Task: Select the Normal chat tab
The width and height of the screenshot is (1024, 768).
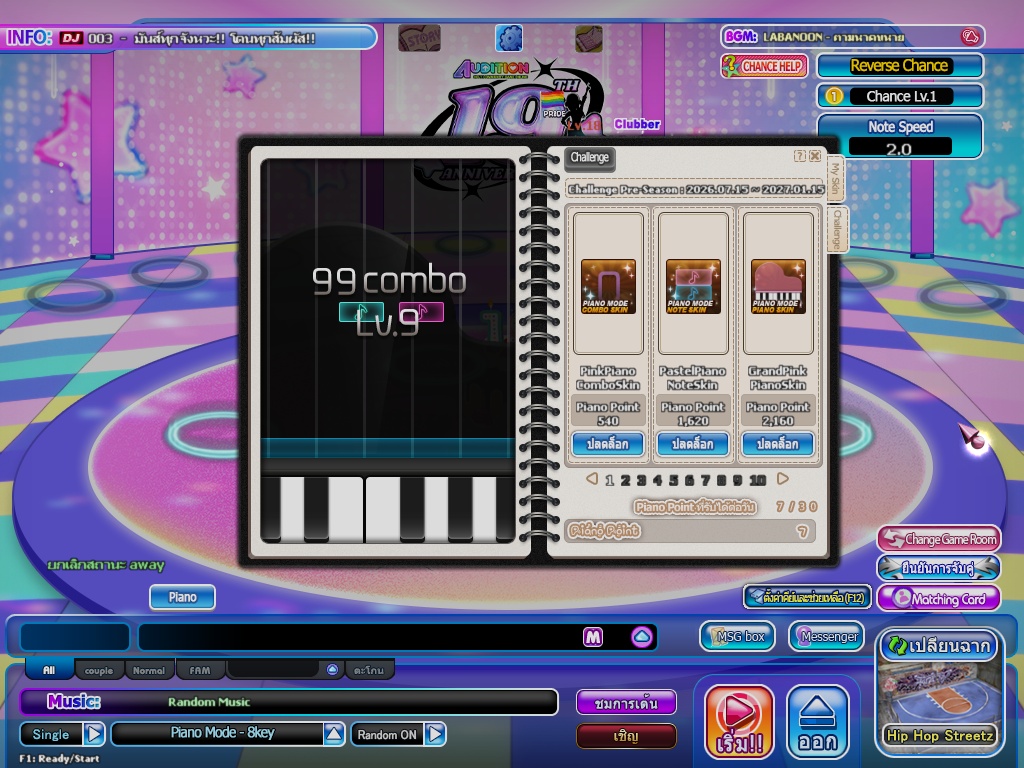Action: point(149,670)
